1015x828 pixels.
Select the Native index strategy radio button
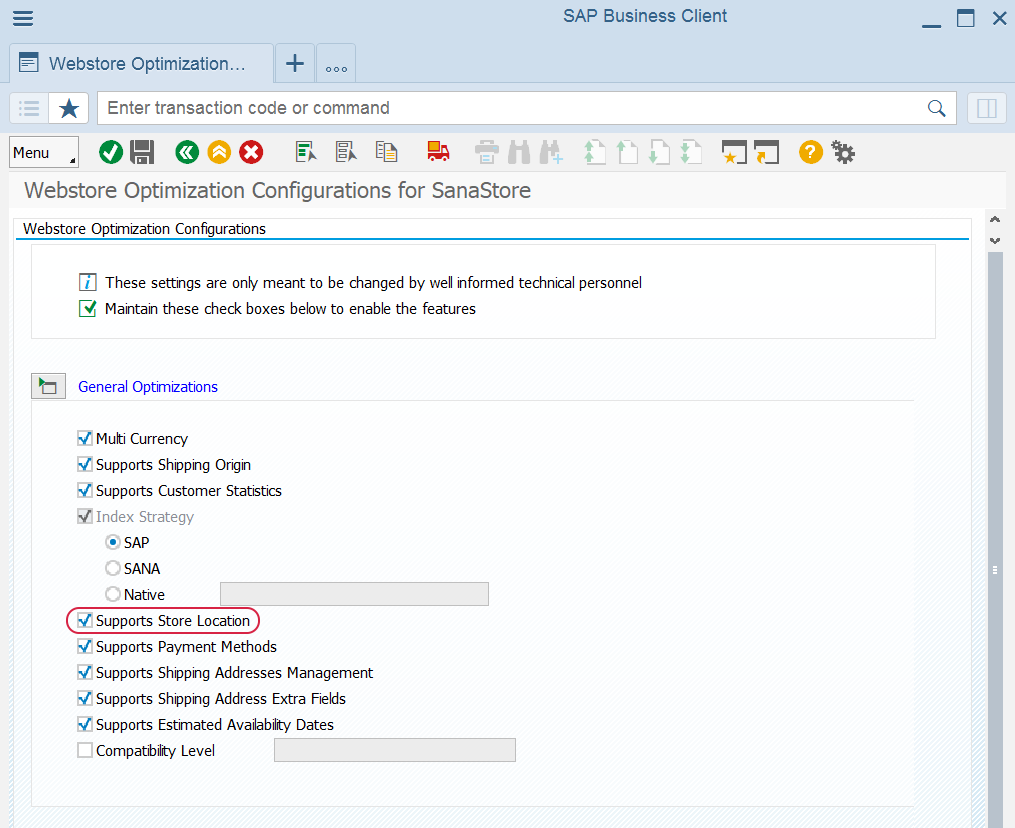tap(113, 594)
